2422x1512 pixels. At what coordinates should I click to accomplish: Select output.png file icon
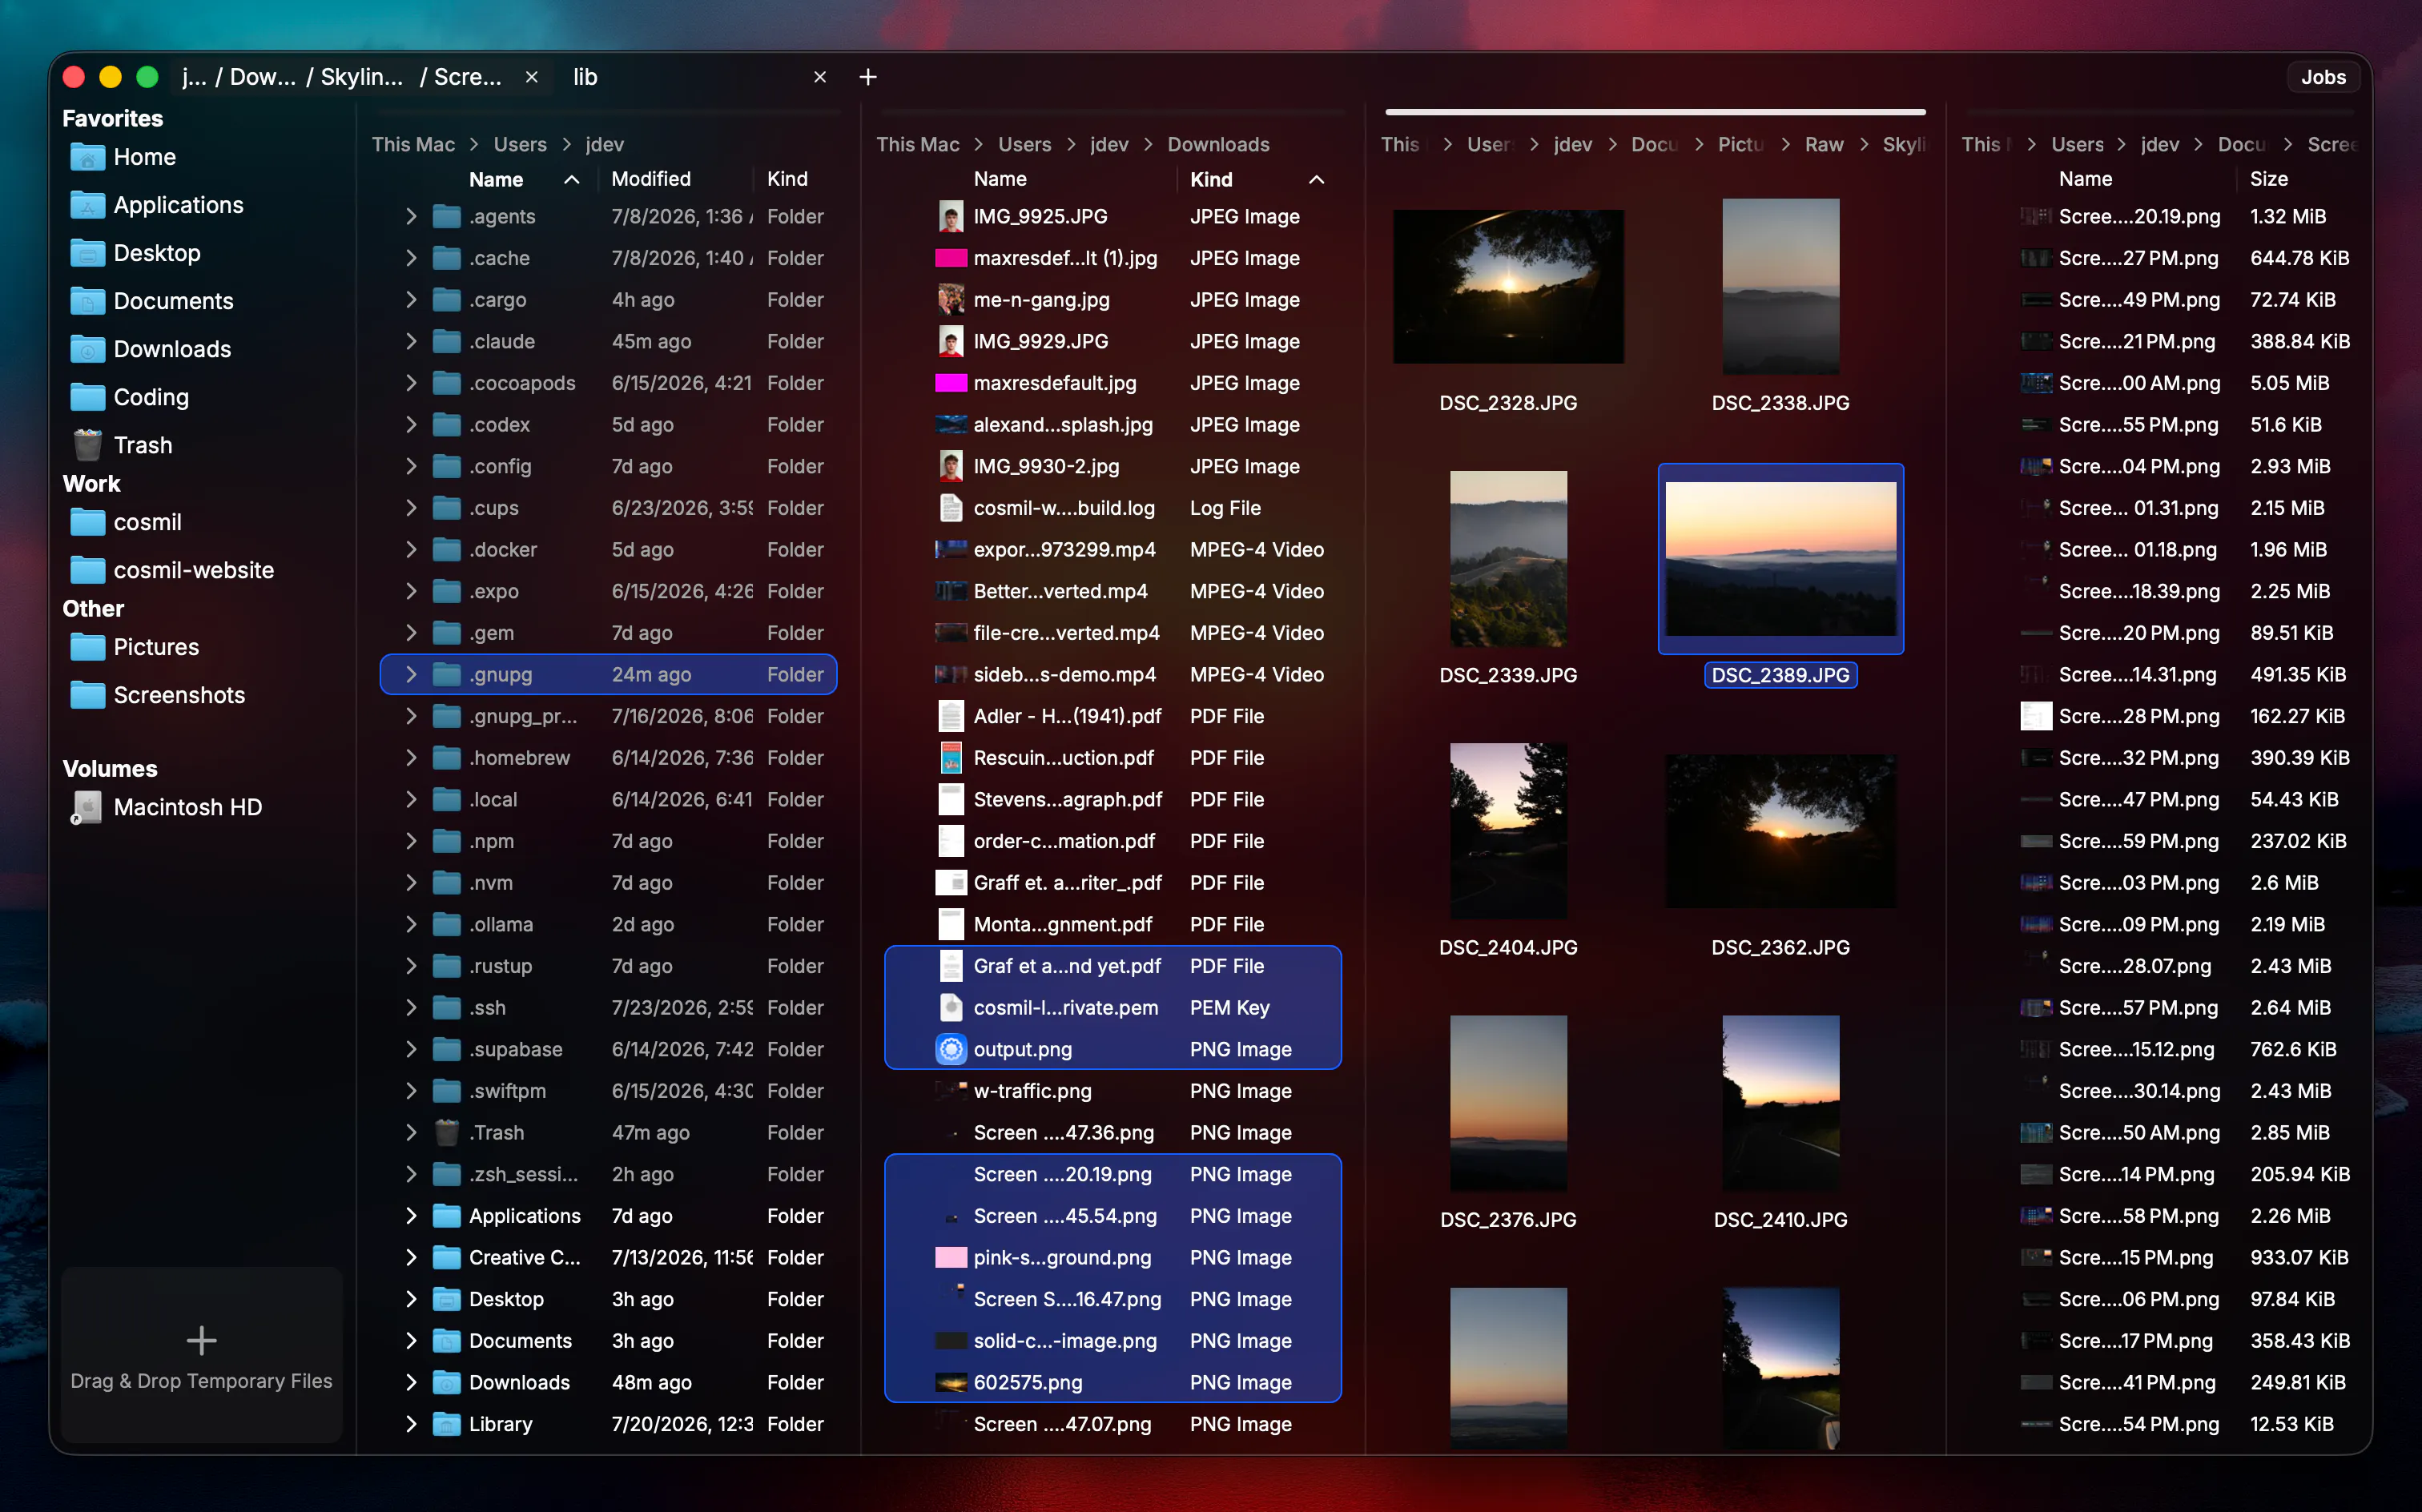pos(951,1049)
